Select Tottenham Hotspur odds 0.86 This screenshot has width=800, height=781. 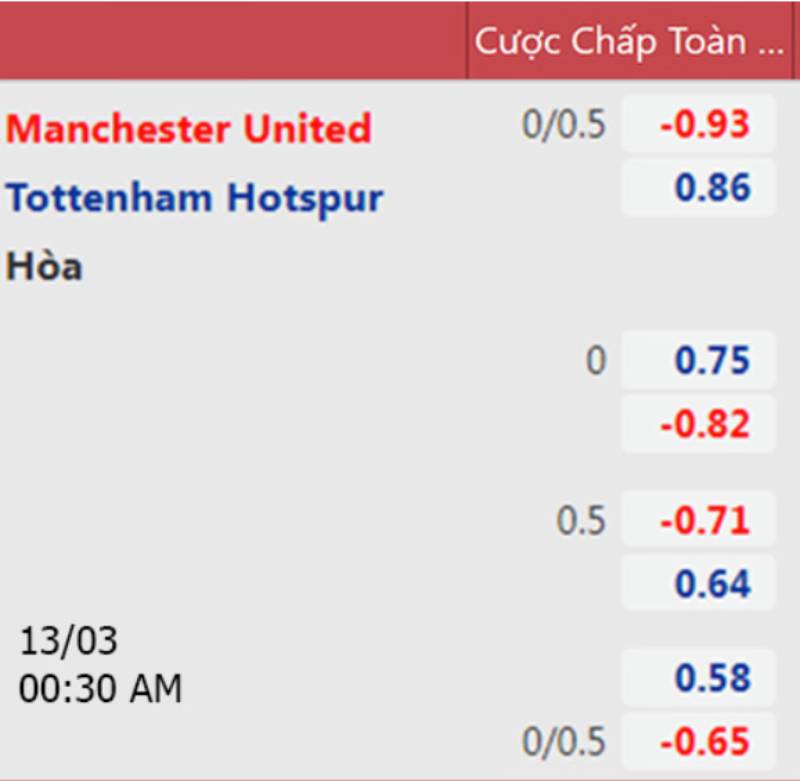click(x=699, y=187)
